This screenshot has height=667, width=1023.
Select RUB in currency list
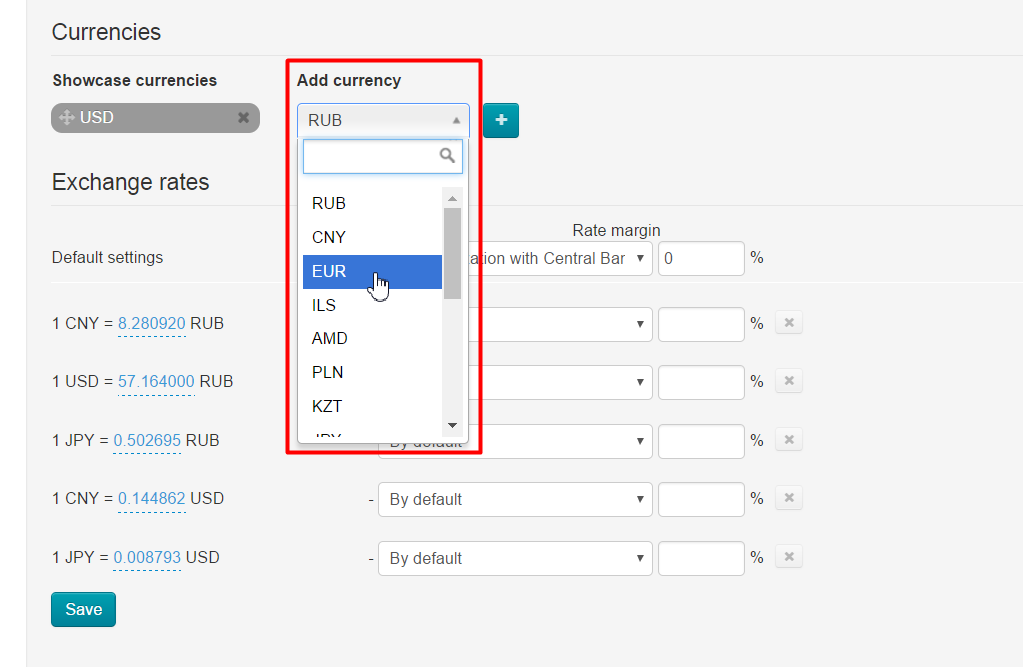click(x=373, y=204)
